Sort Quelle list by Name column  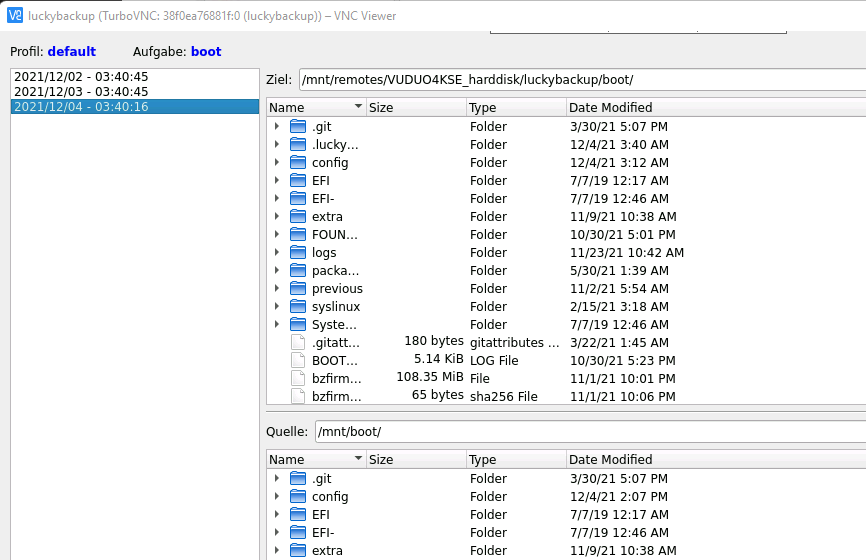tap(316, 459)
